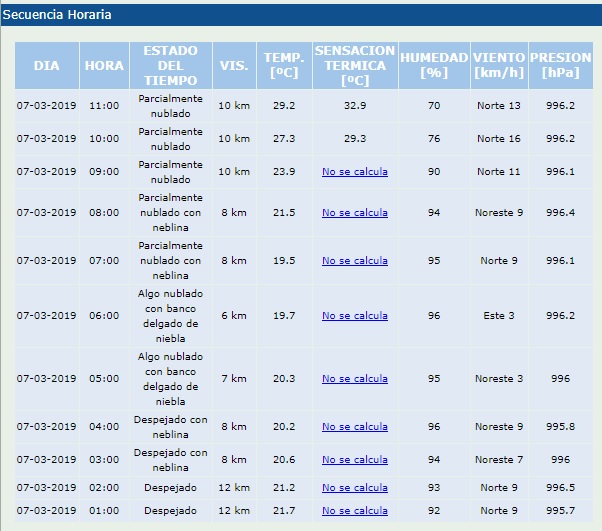Click the TEMP. [ºC] column header

point(284,66)
